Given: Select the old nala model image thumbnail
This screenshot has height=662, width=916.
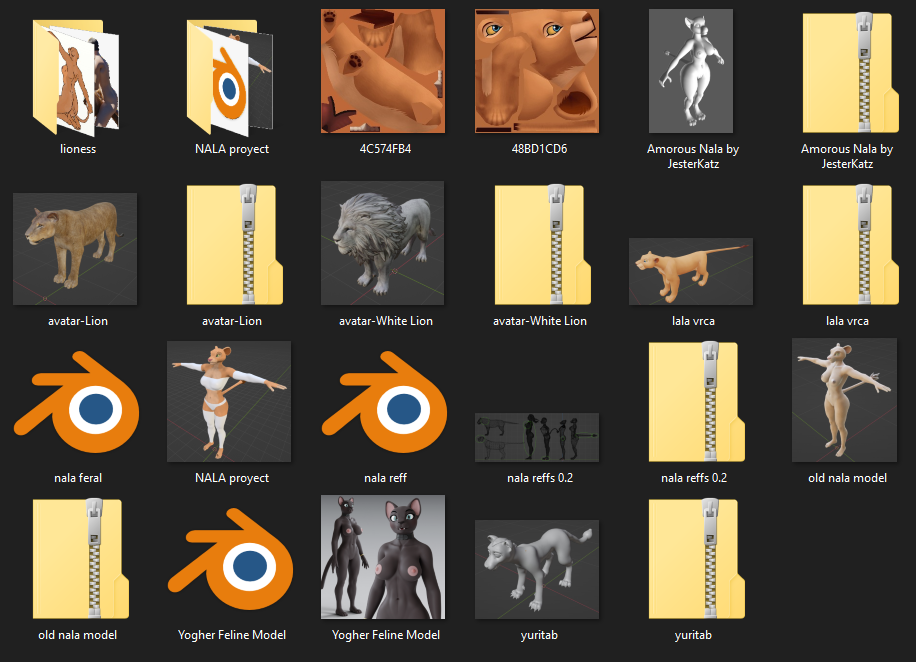Looking at the screenshot, I should click(x=845, y=400).
